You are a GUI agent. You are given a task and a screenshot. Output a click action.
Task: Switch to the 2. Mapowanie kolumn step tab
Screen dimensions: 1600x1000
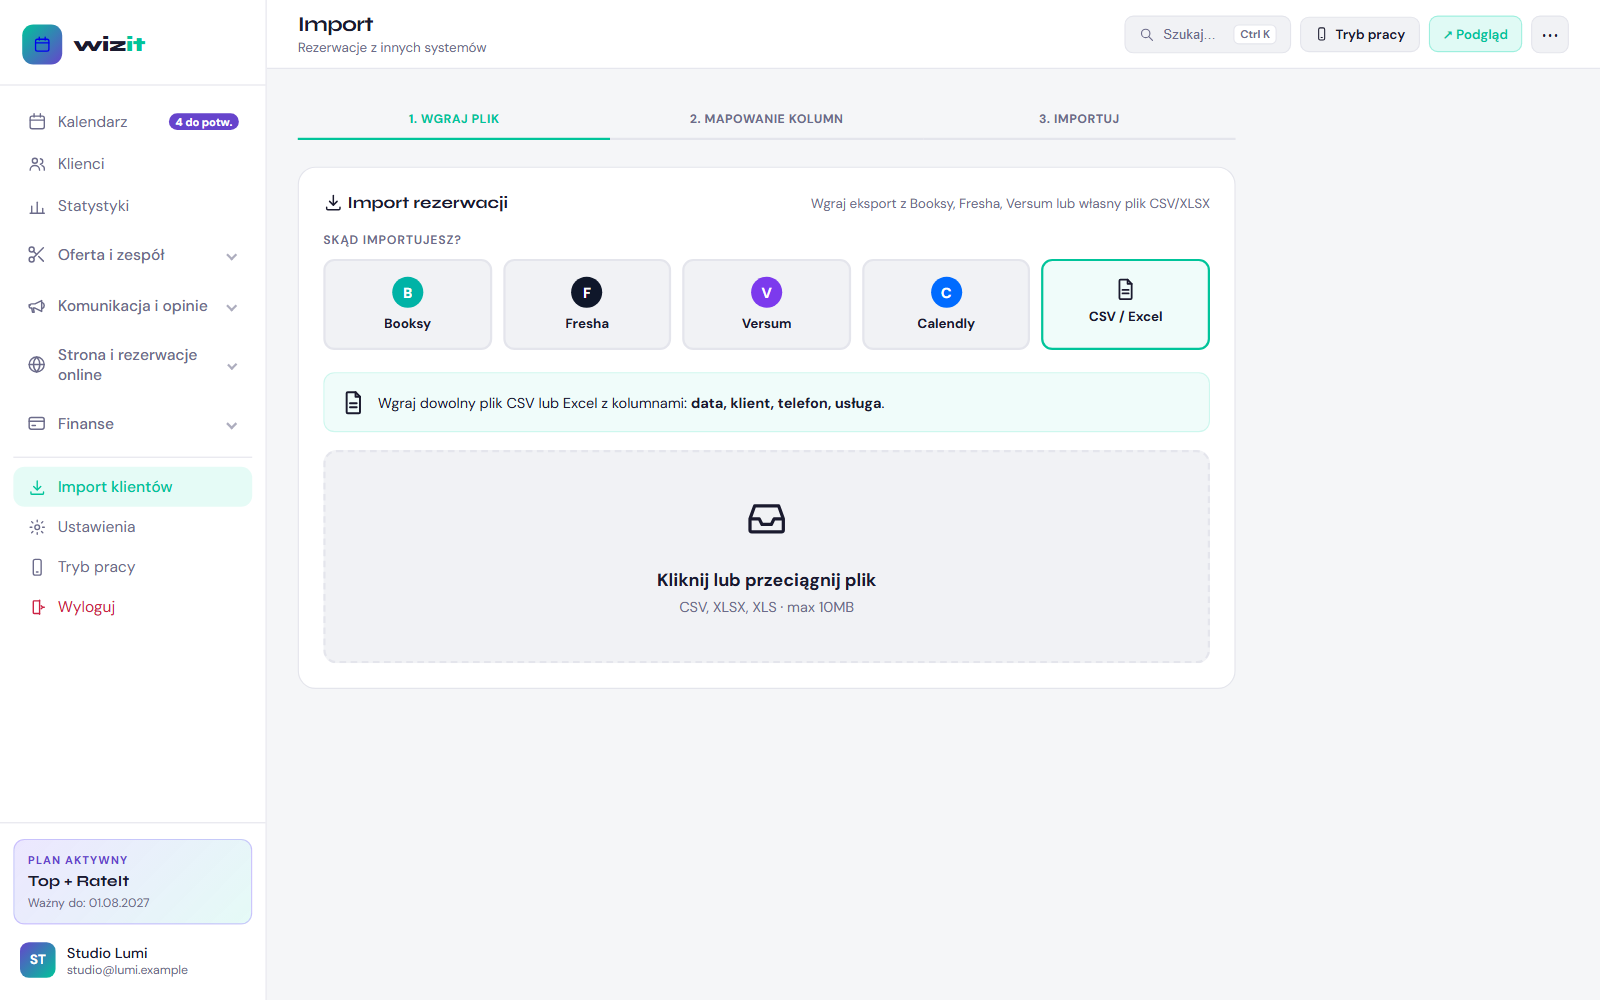click(x=766, y=119)
